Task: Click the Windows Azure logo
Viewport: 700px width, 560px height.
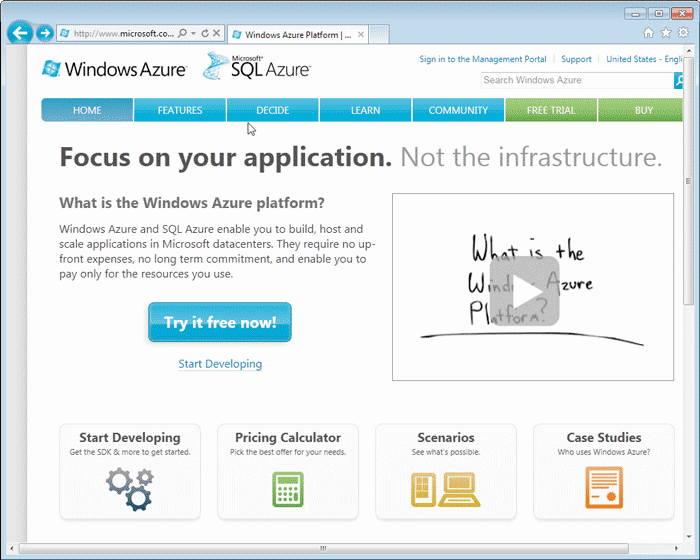Action: pos(114,69)
